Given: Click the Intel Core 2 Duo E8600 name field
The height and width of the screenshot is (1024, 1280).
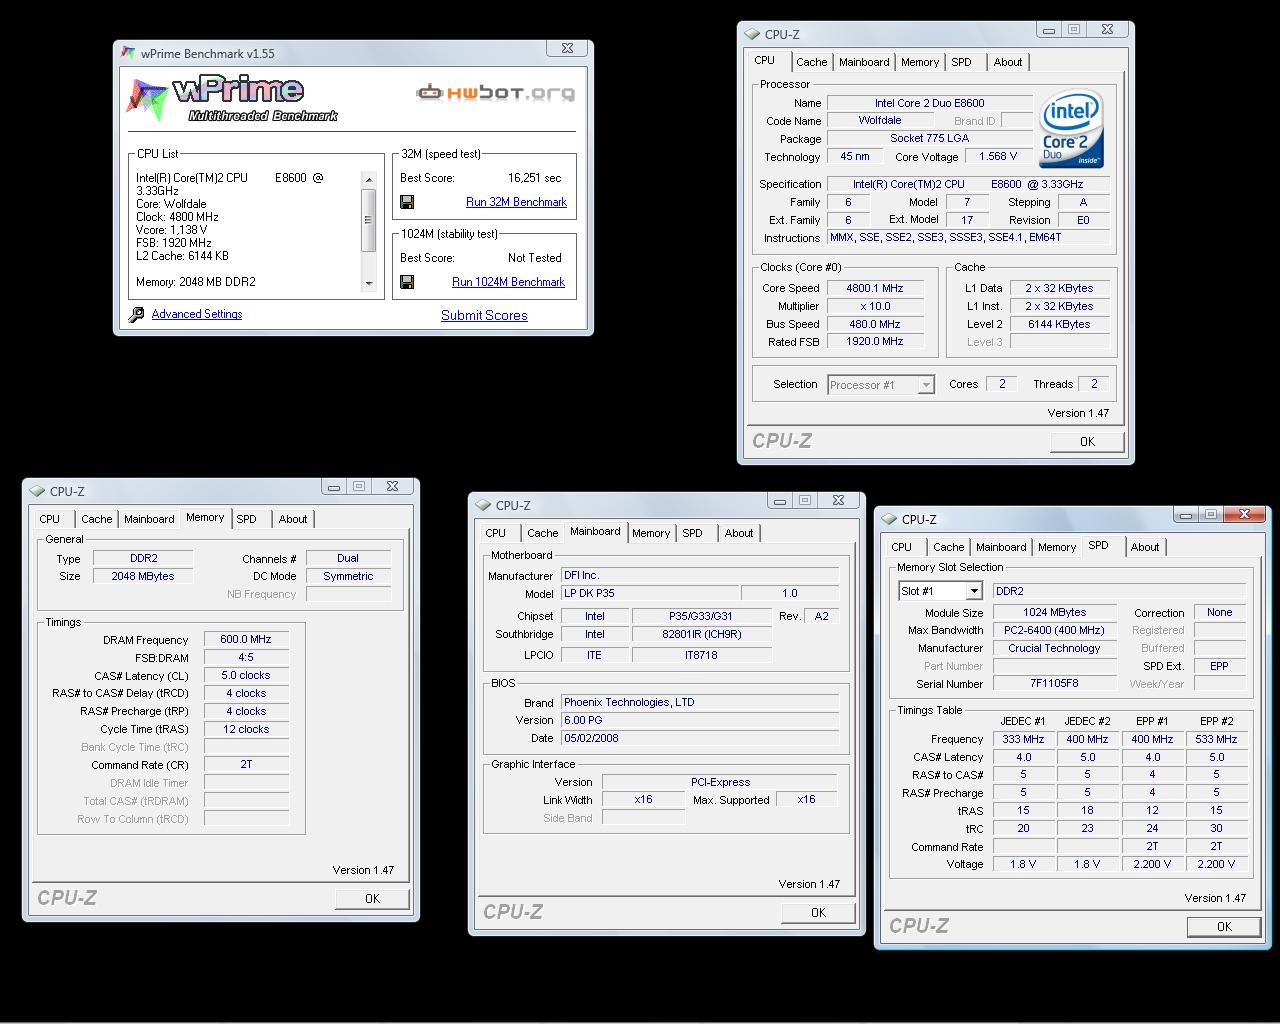Looking at the screenshot, I should [929, 103].
